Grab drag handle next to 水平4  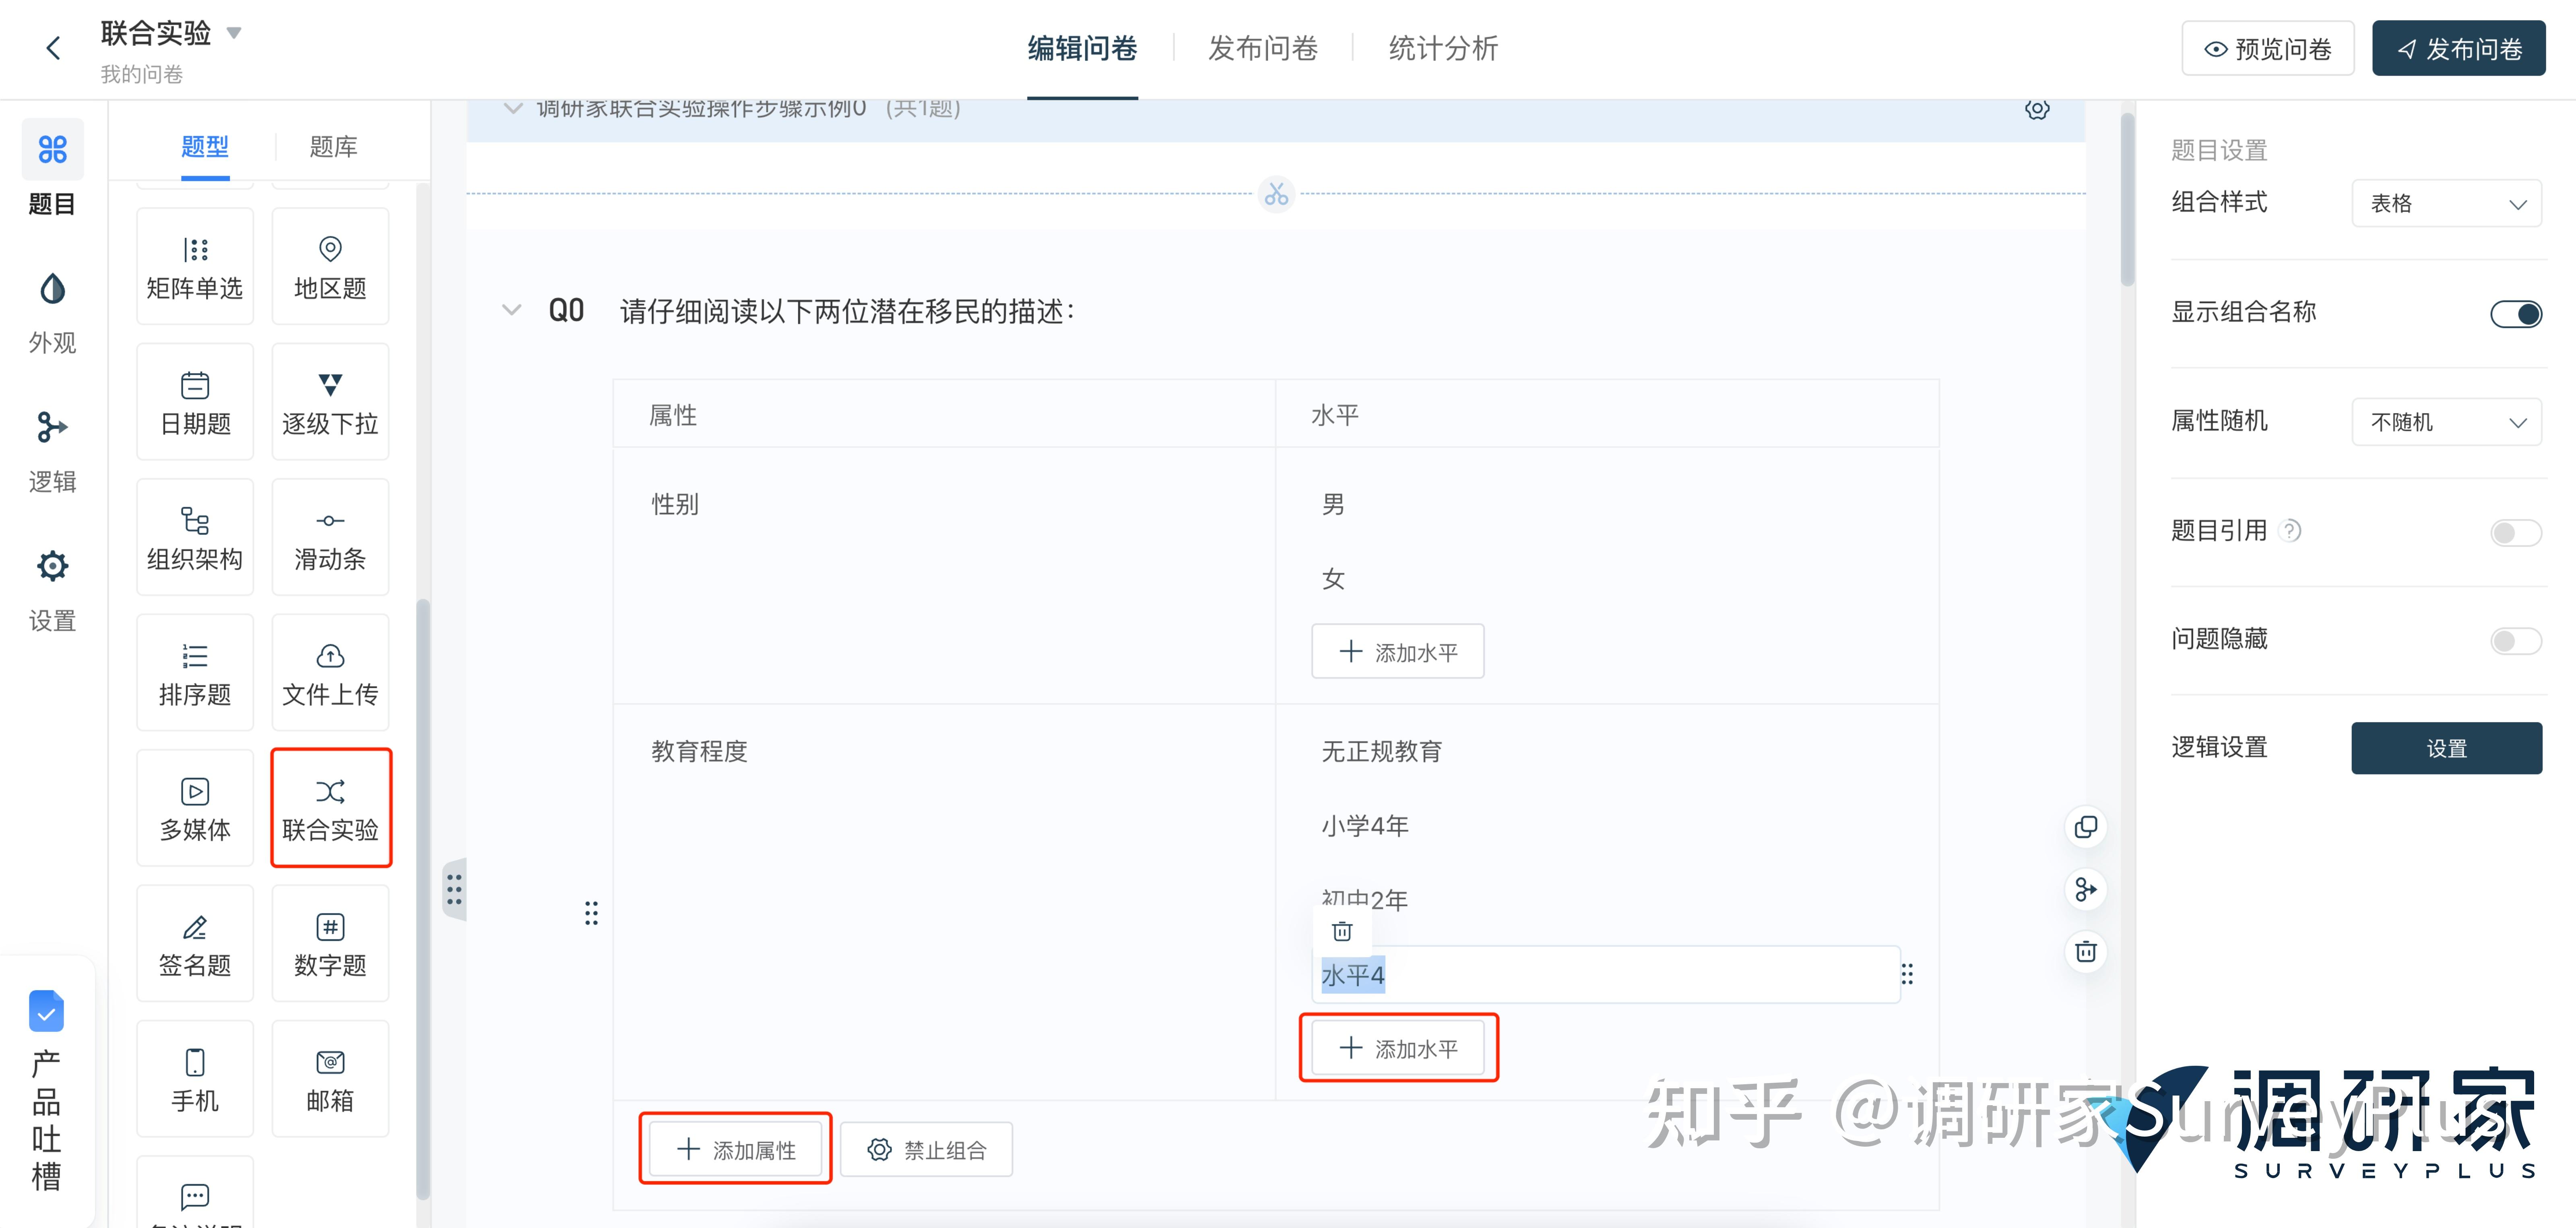(1907, 974)
